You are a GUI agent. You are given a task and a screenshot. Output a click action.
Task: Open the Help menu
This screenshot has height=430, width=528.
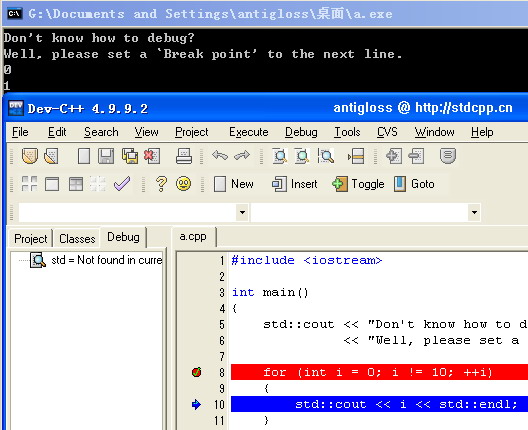[482, 132]
